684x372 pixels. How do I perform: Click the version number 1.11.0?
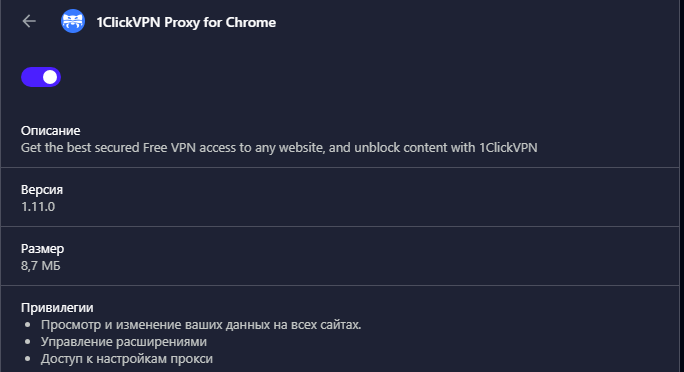tap(38, 207)
